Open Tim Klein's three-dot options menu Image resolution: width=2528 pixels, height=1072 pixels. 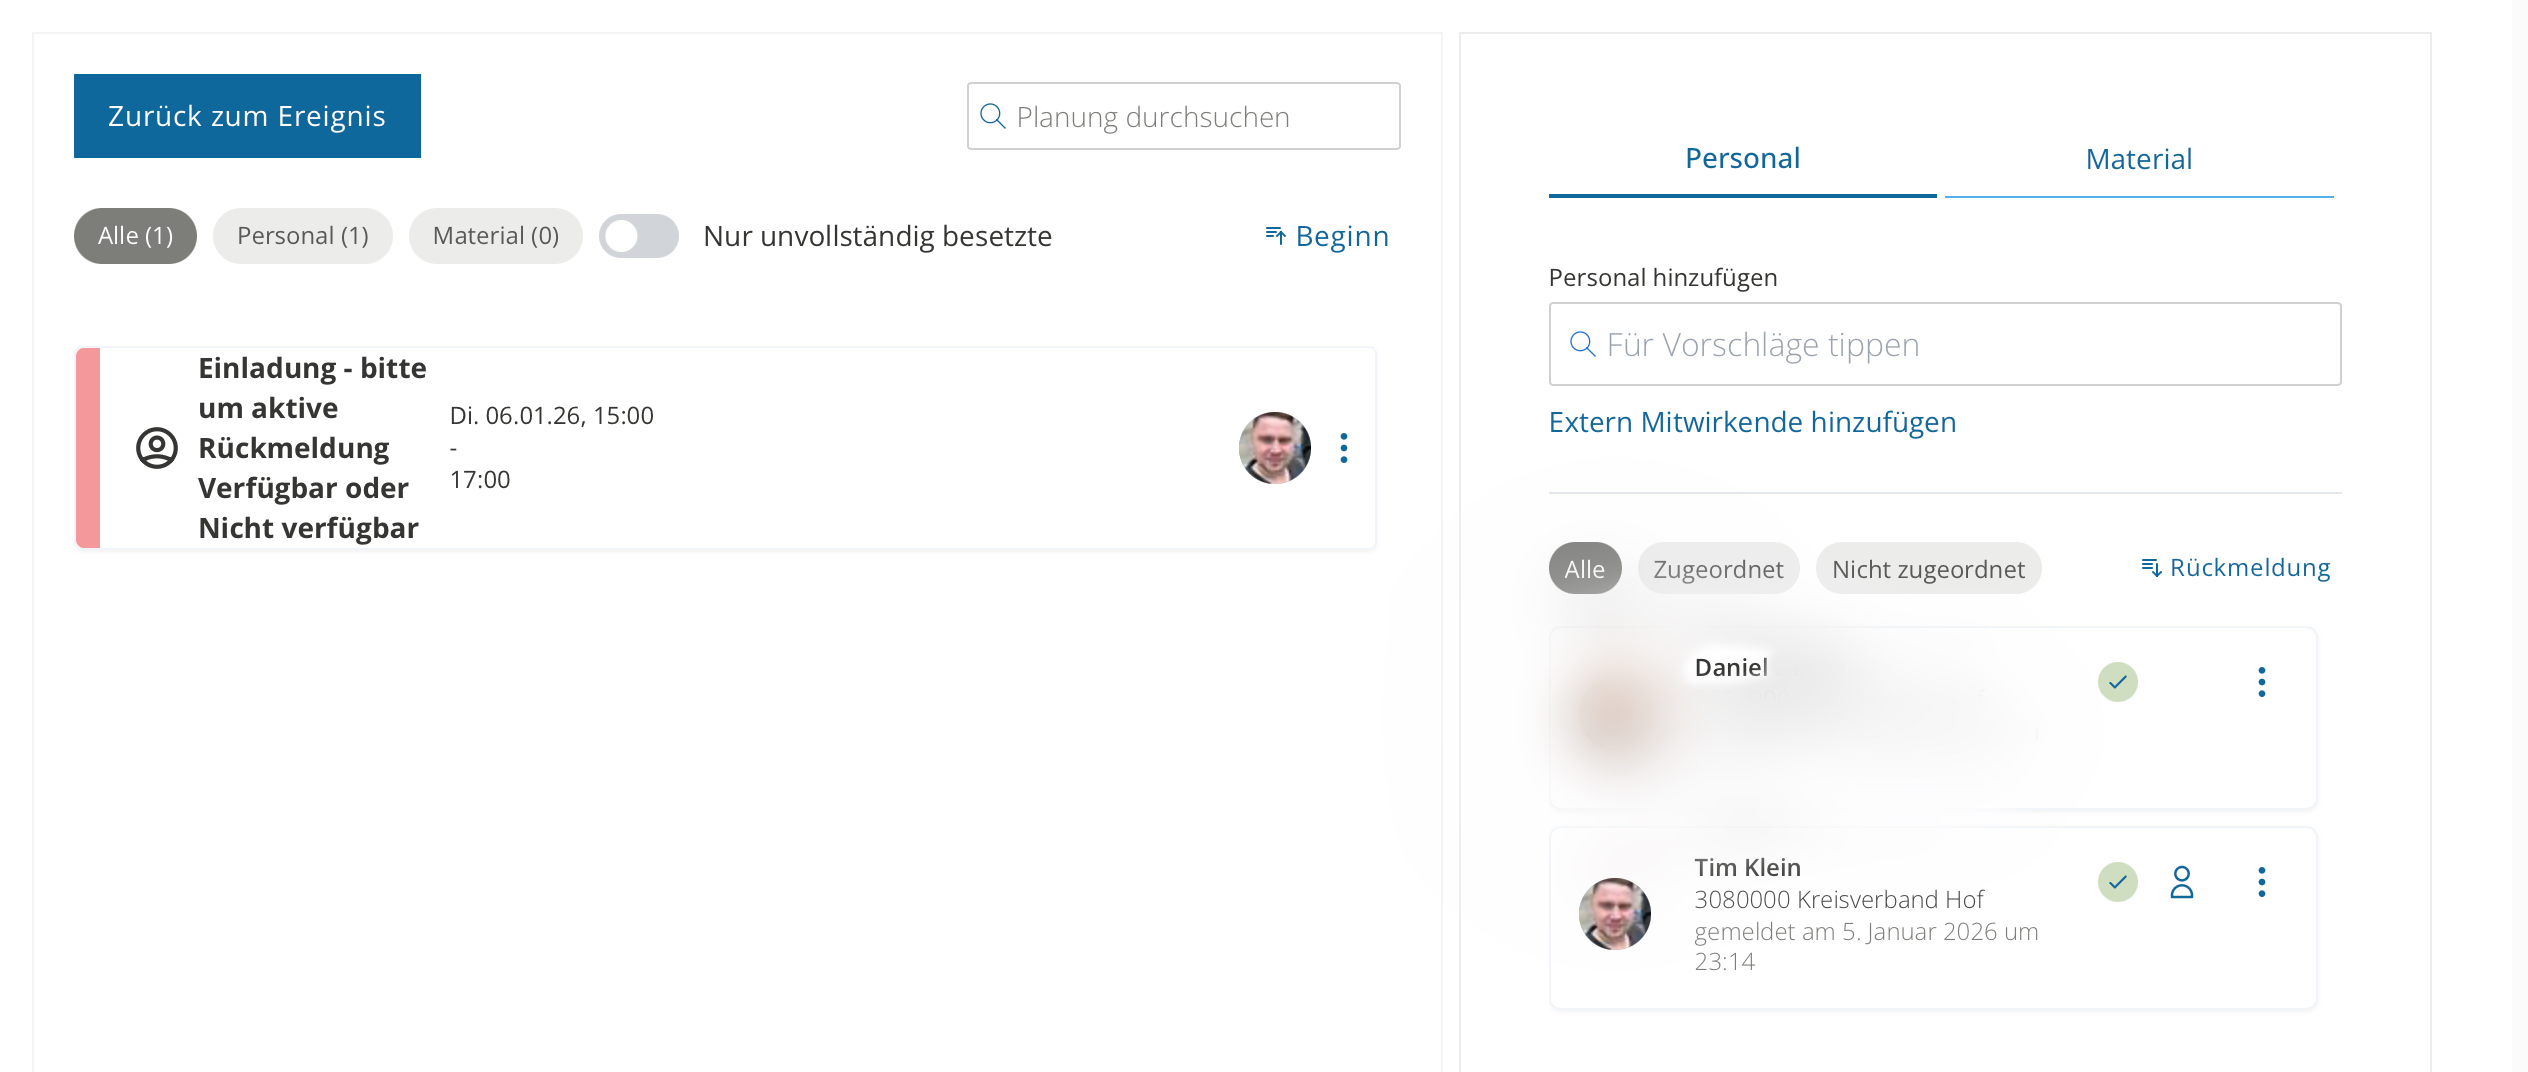point(2261,882)
